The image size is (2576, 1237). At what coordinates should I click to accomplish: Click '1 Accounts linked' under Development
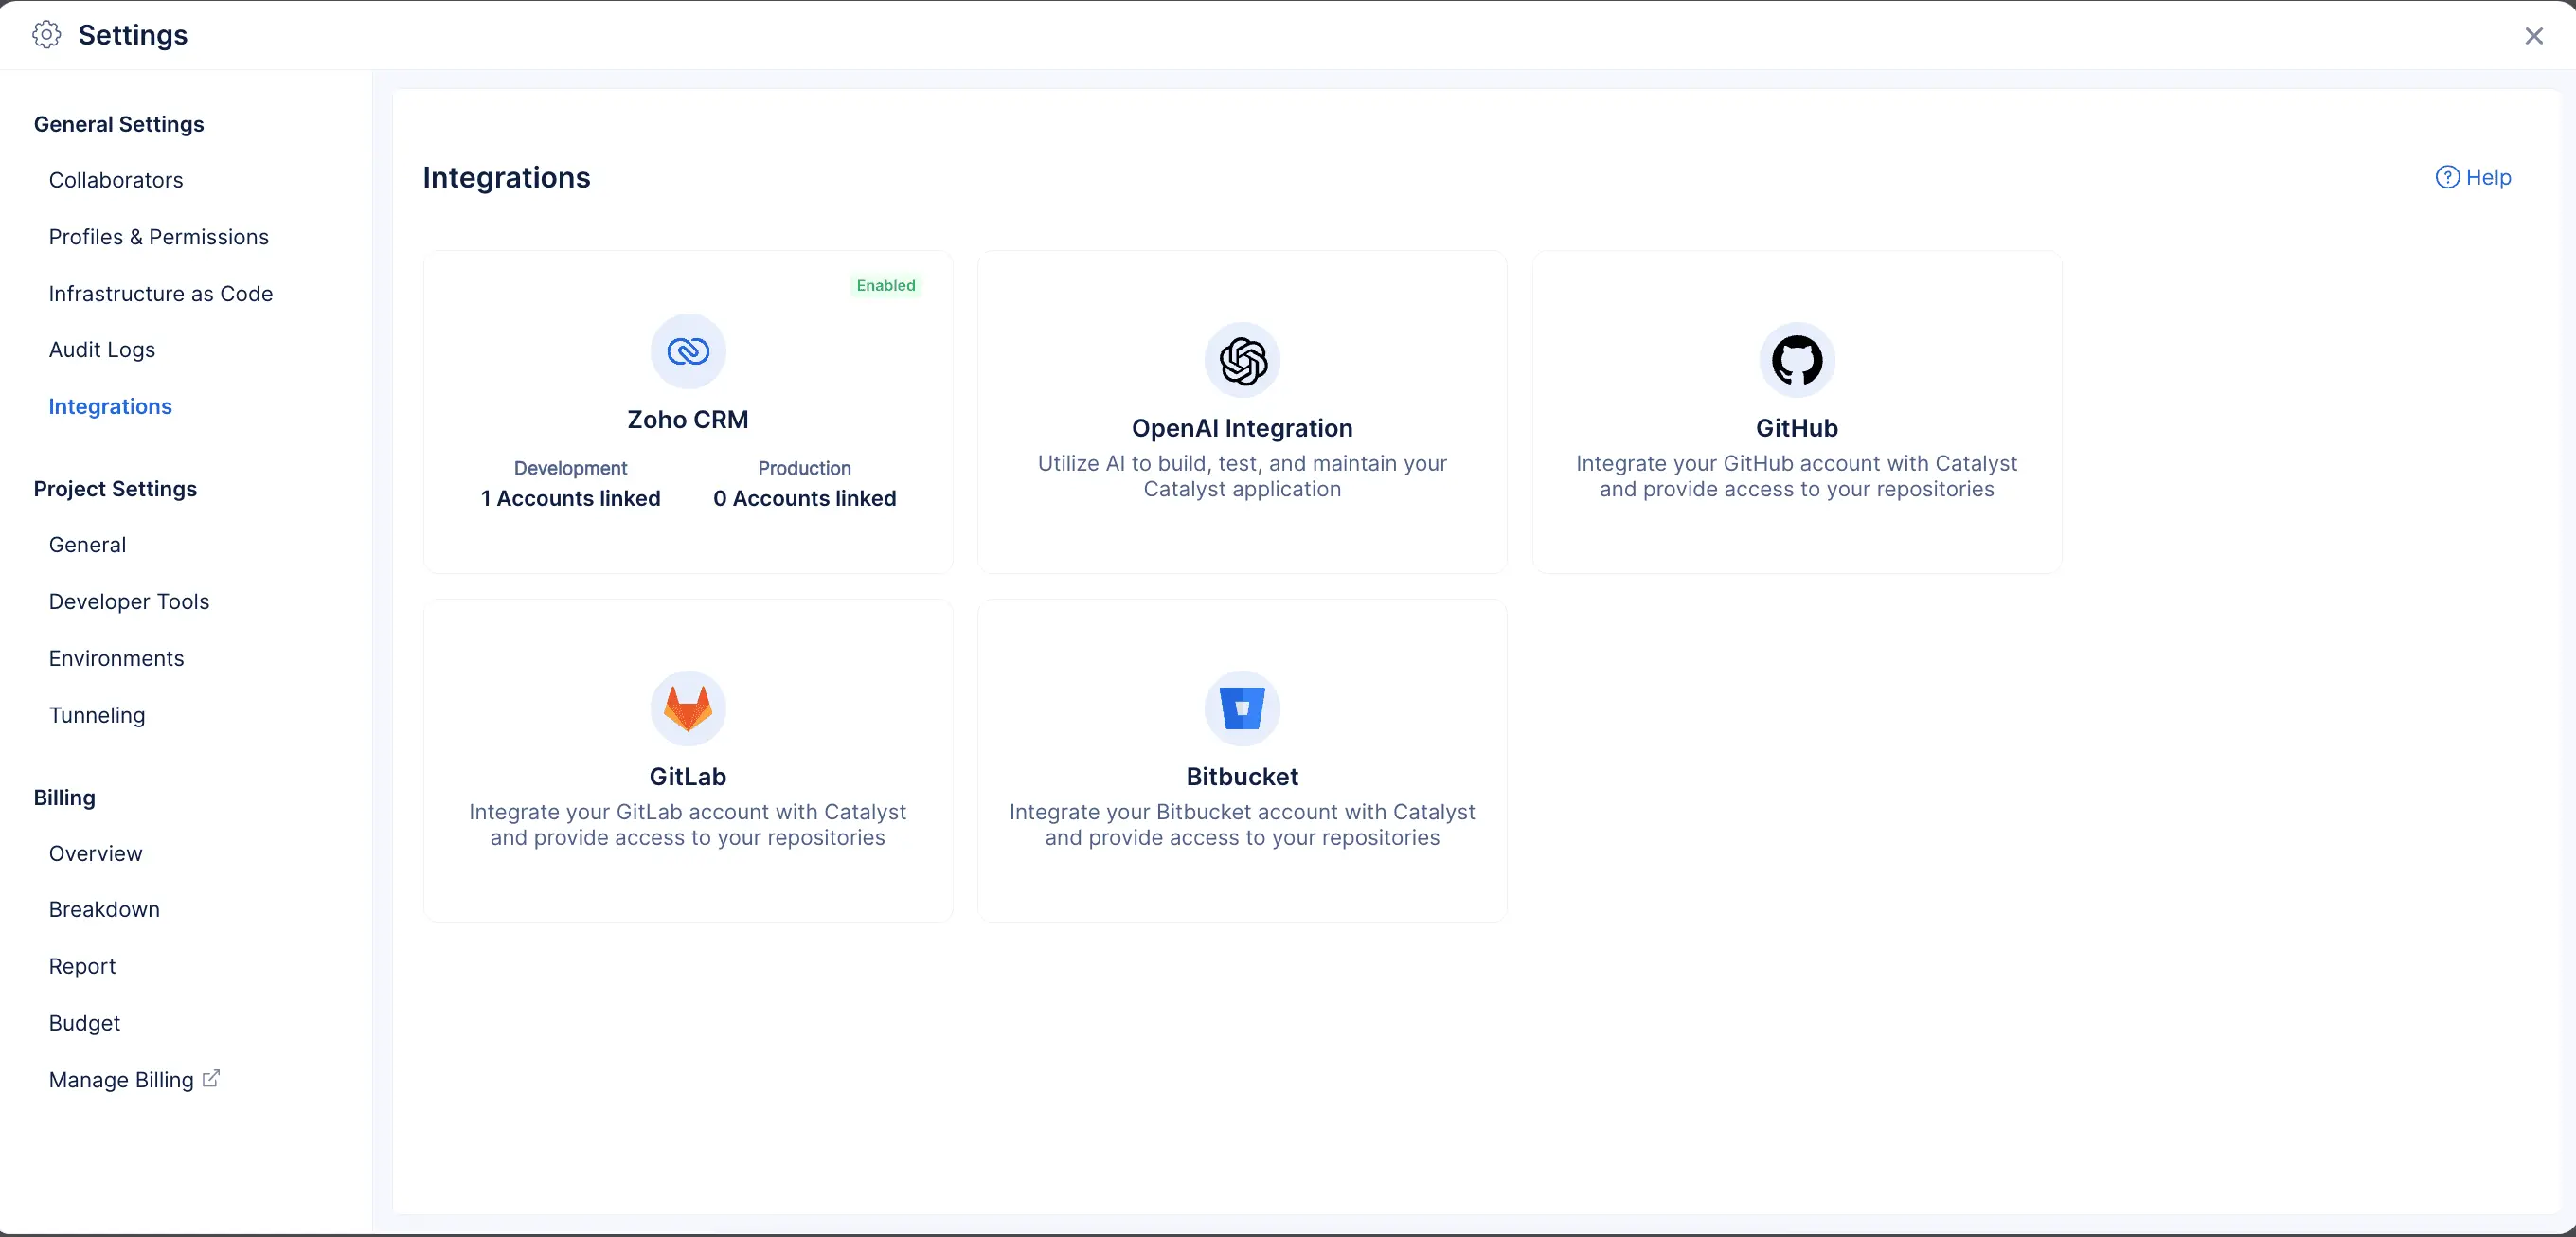(x=571, y=499)
